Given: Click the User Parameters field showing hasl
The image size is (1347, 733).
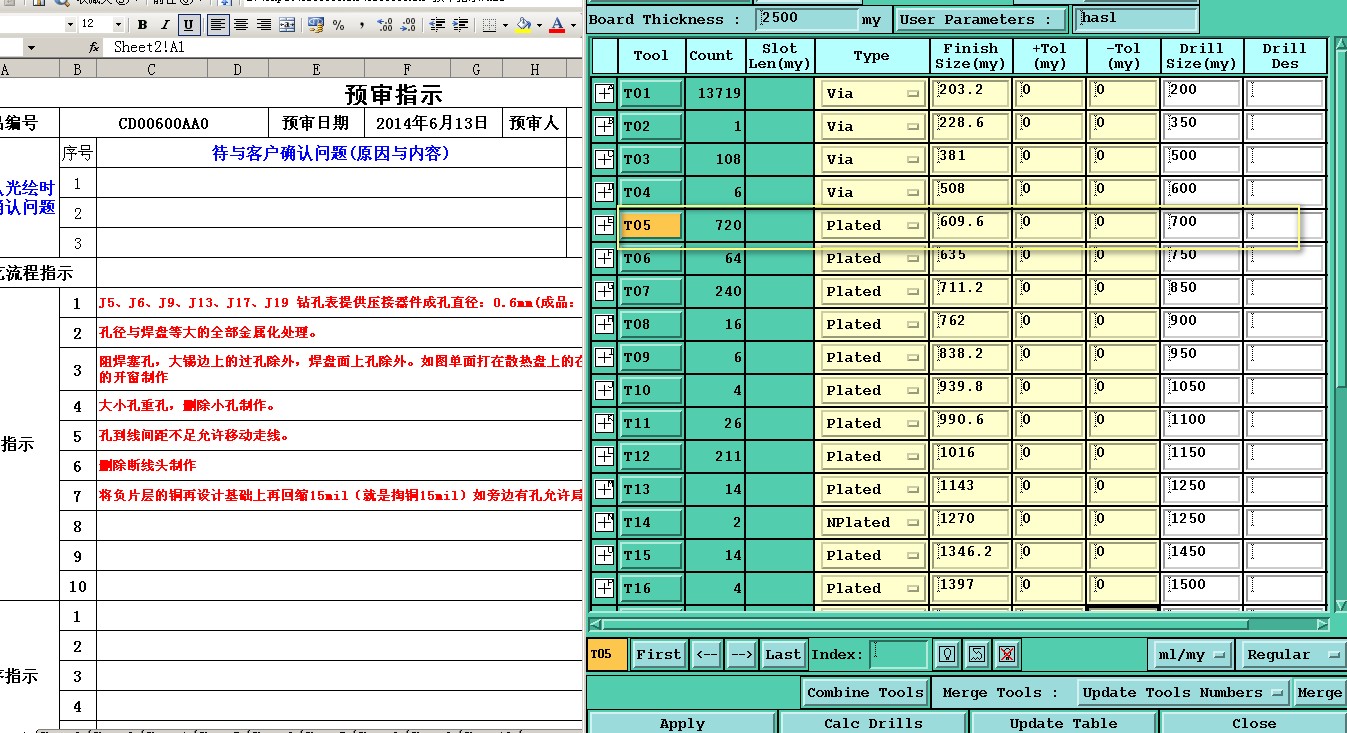Looking at the screenshot, I should [1137, 18].
